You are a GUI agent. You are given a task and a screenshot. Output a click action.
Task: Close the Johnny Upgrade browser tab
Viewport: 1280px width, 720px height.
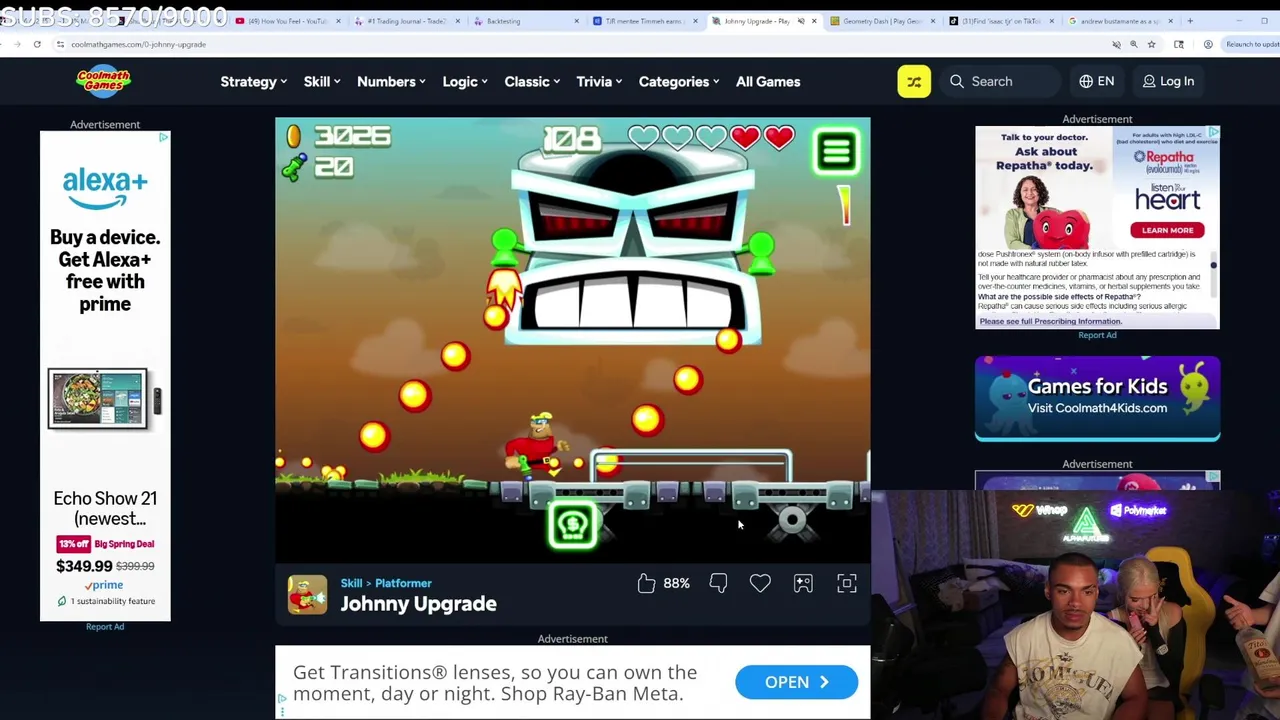point(814,21)
